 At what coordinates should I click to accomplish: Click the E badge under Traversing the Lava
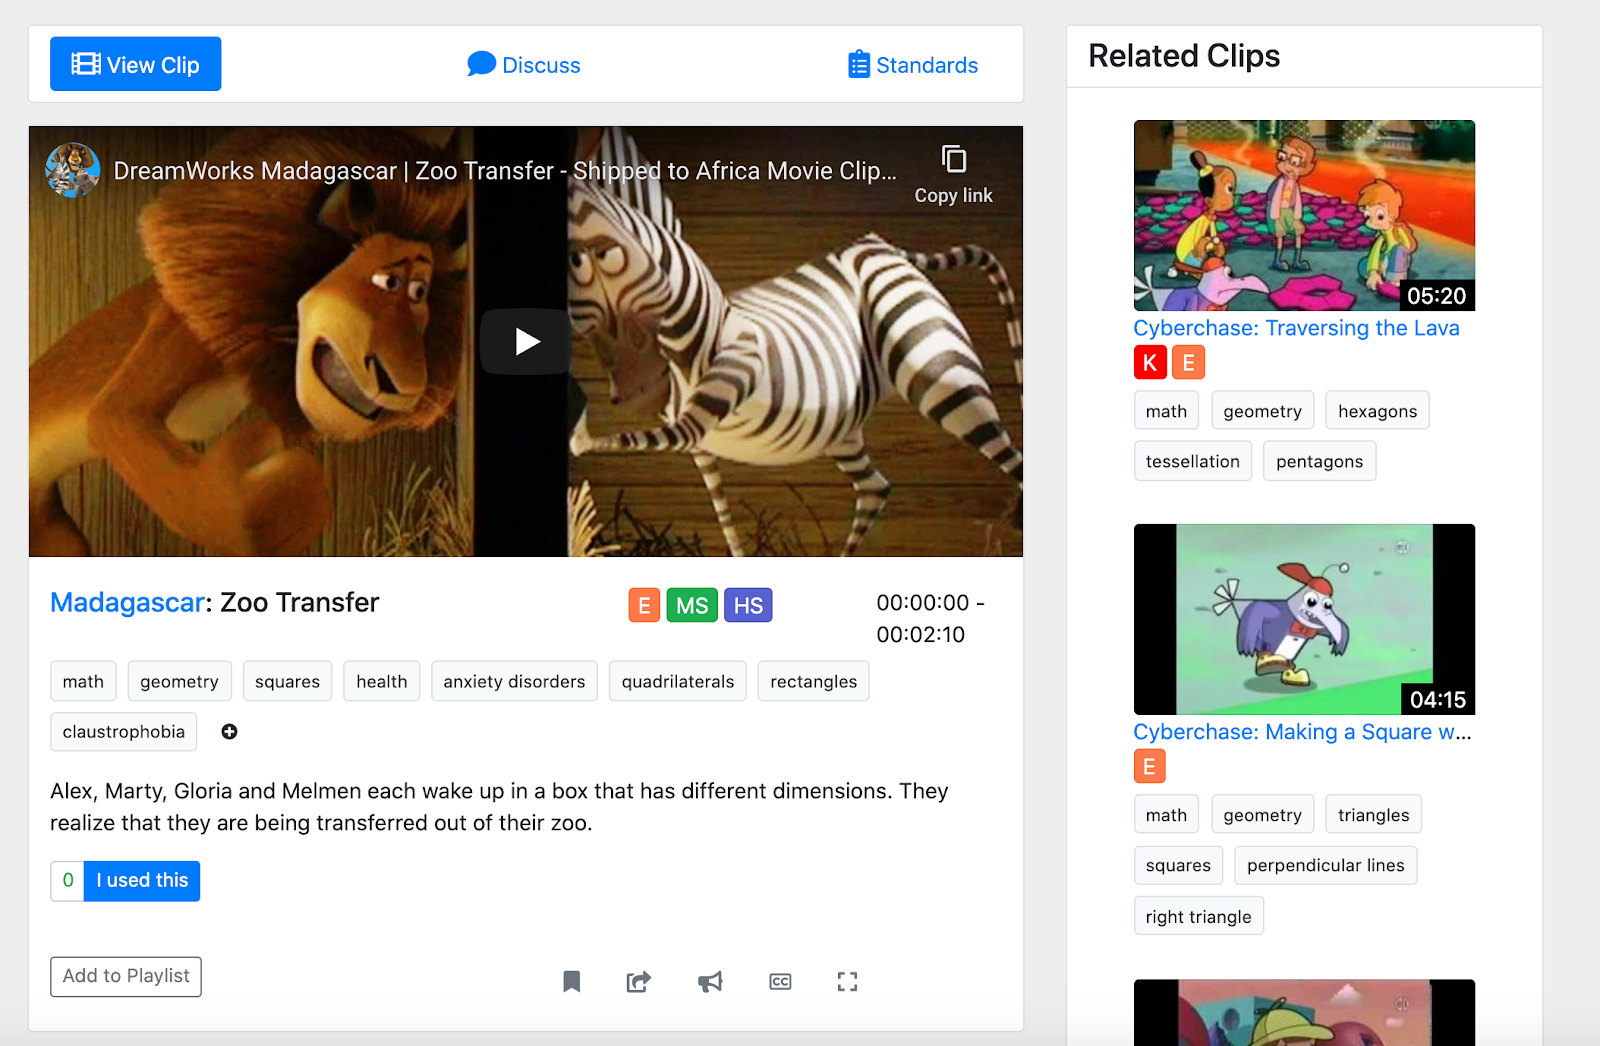coord(1188,362)
